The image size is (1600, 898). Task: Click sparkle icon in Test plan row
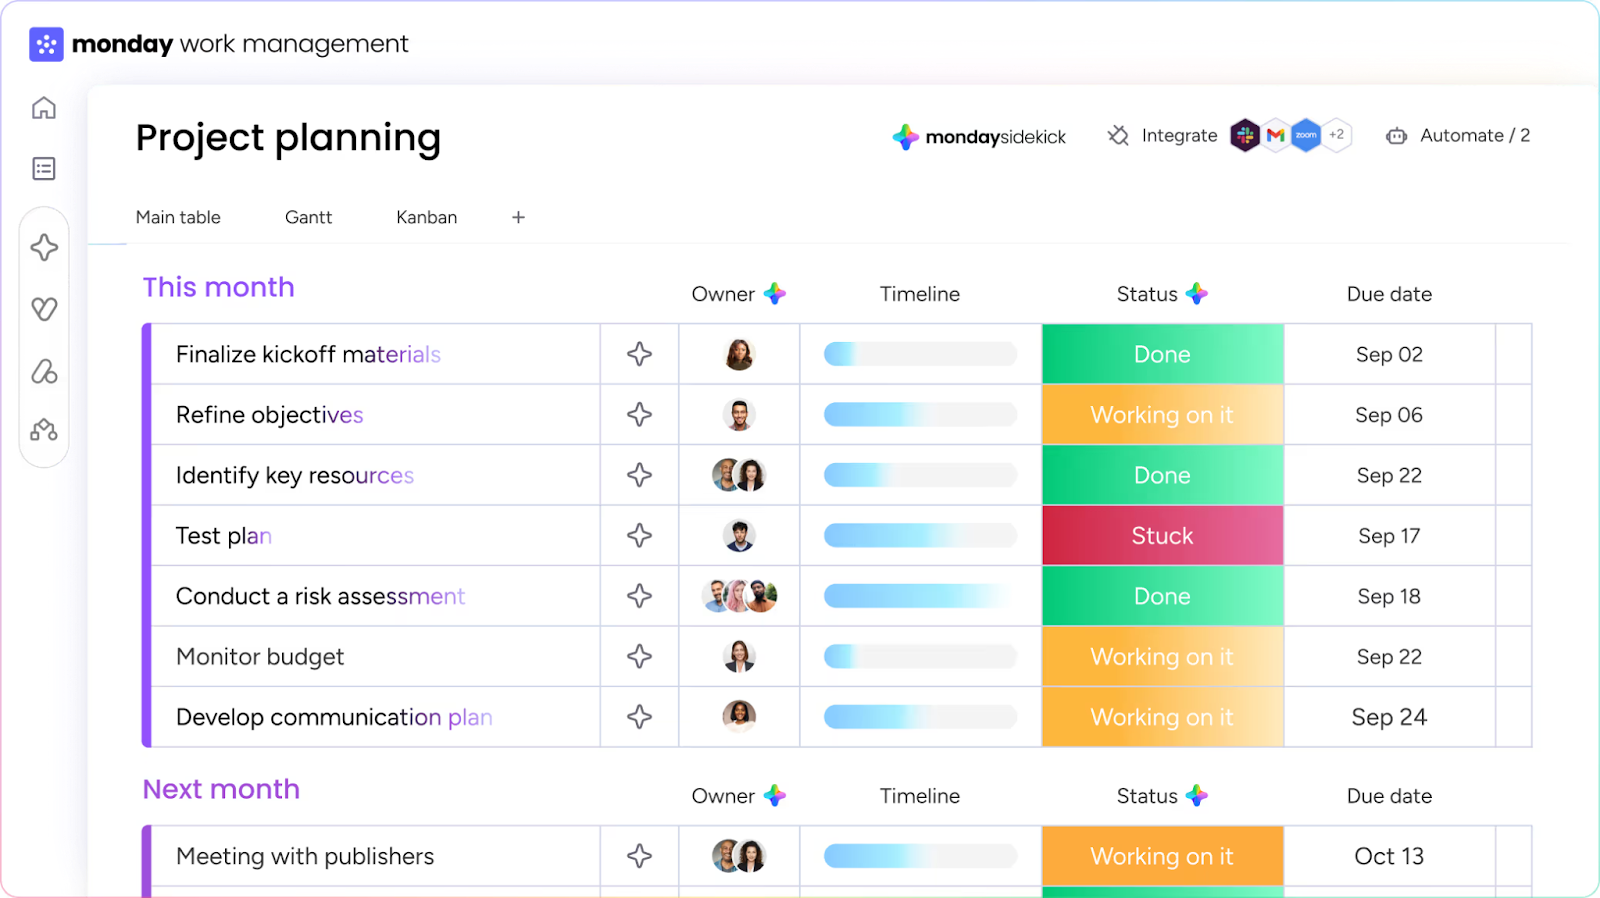point(639,536)
